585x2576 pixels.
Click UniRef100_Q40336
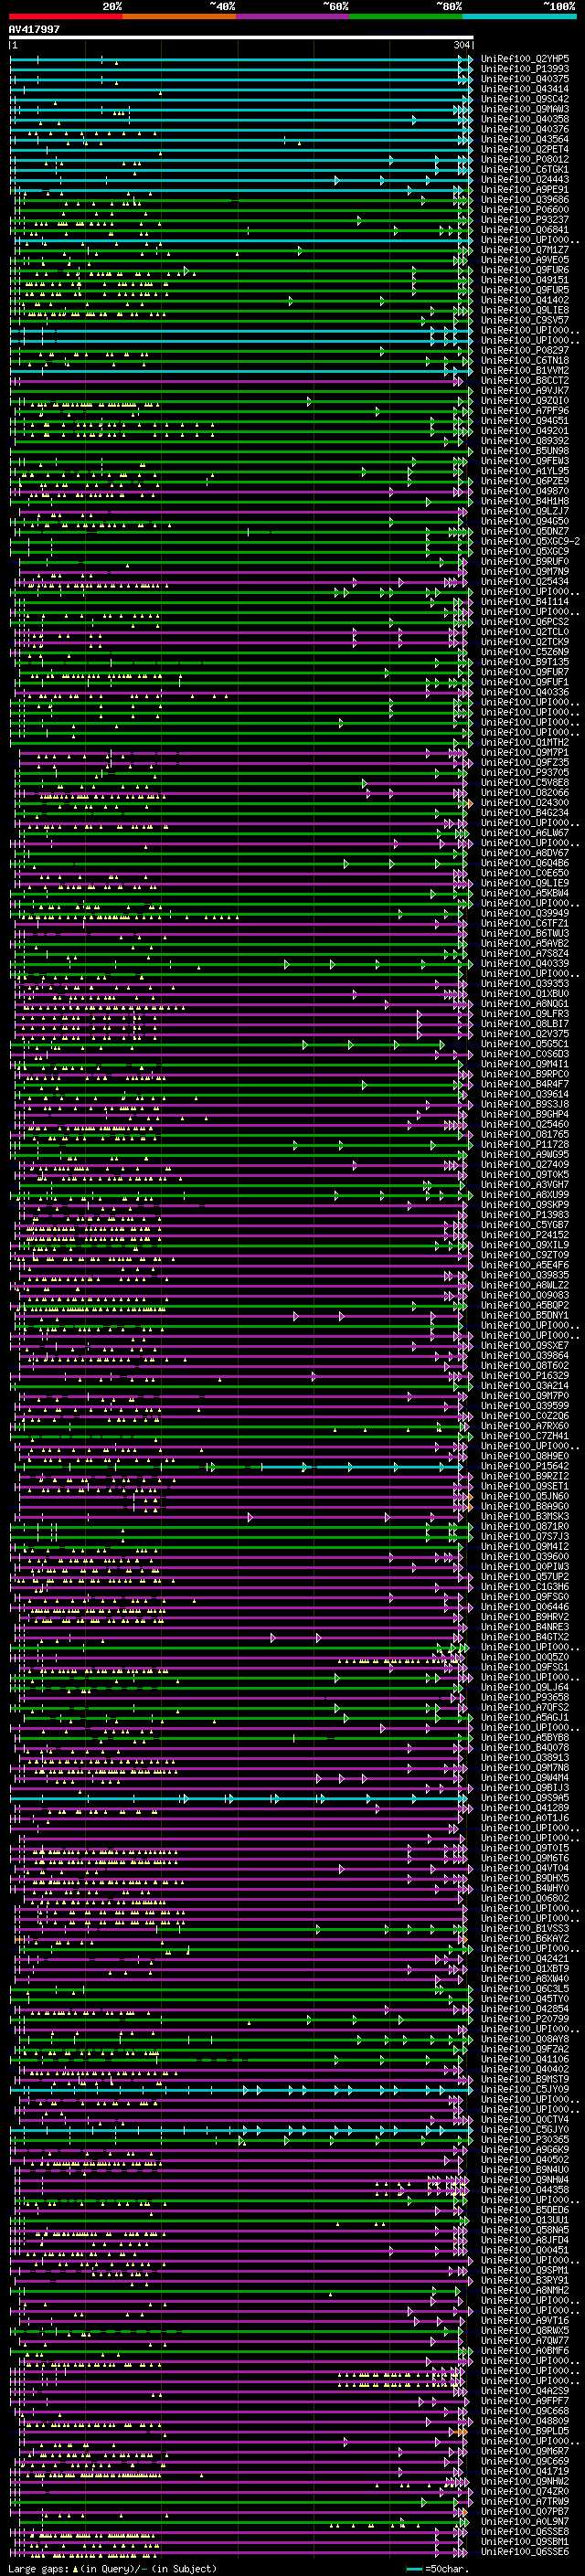pos(525,692)
